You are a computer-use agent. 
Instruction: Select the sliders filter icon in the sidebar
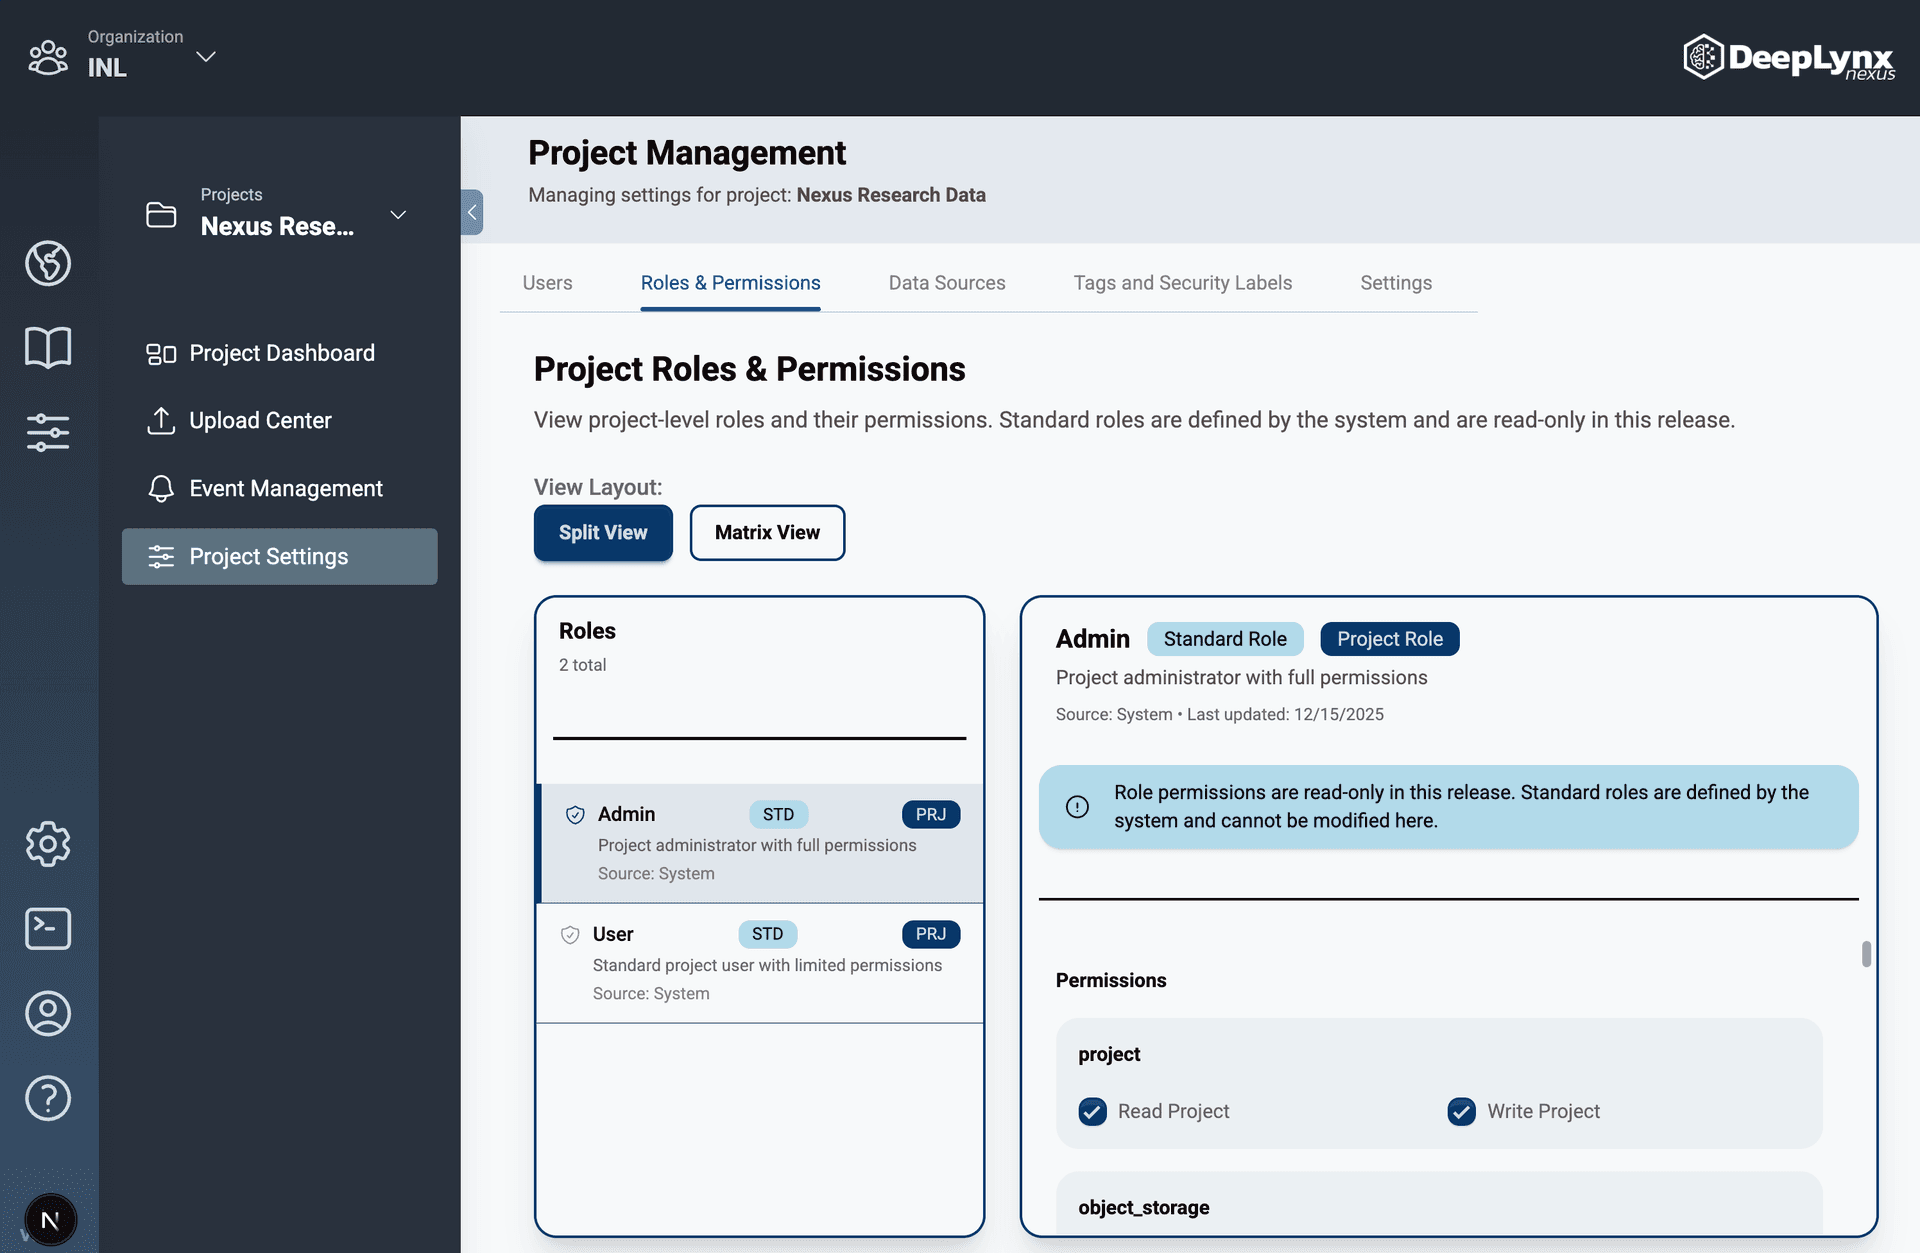(x=48, y=432)
